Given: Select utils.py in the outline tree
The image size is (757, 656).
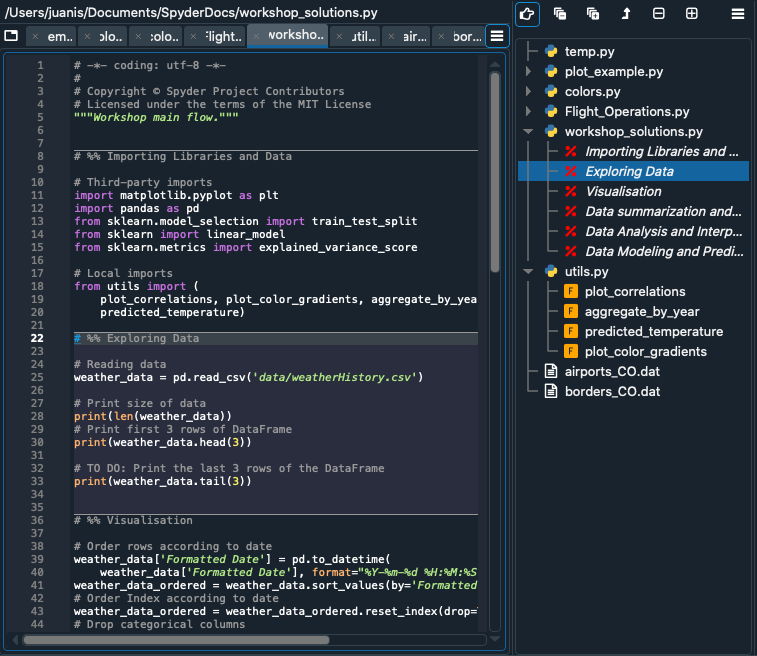Looking at the screenshot, I should [x=587, y=271].
